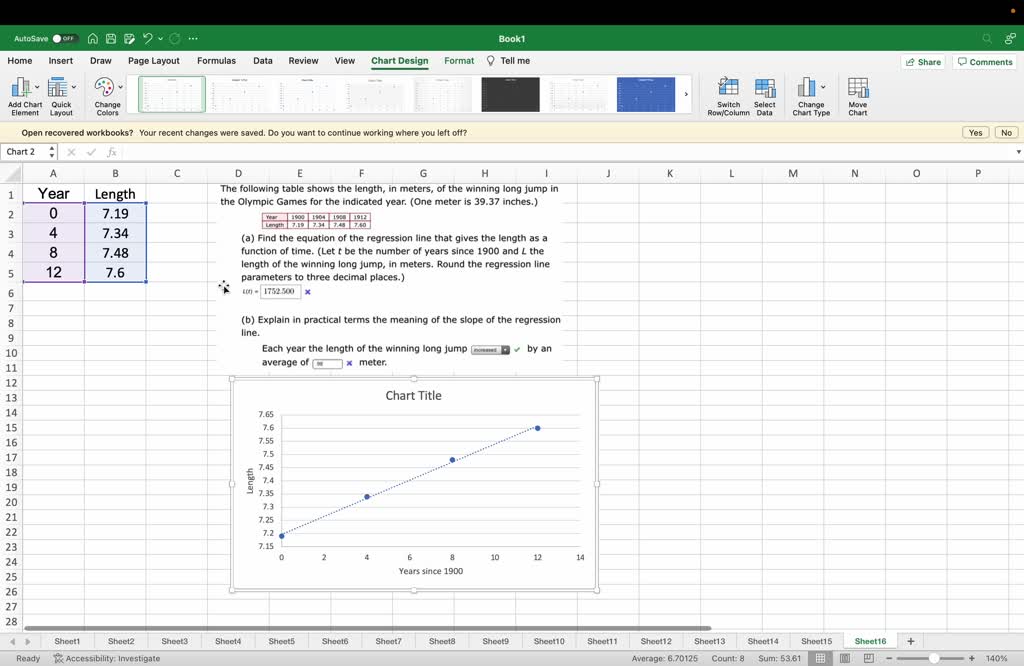Click the zoom in plus icon
This screenshot has width=1024, height=666.
click(x=971, y=658)
